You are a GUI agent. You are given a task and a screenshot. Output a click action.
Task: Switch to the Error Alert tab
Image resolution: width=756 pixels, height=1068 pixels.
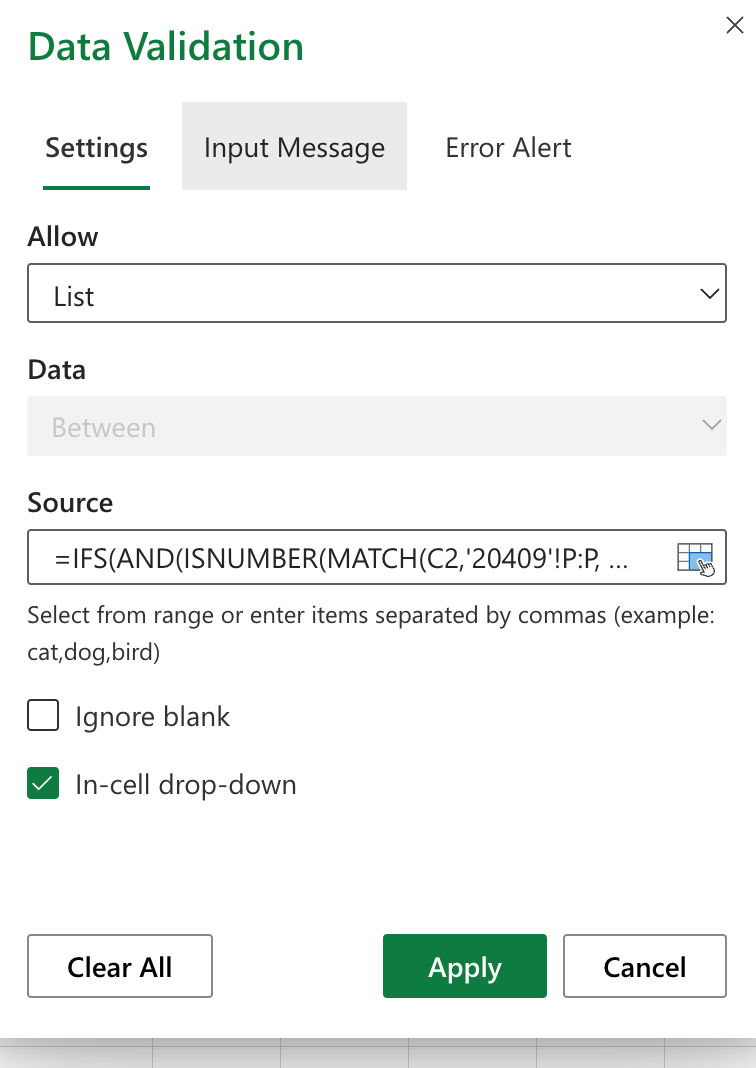[x=507, y=147]
